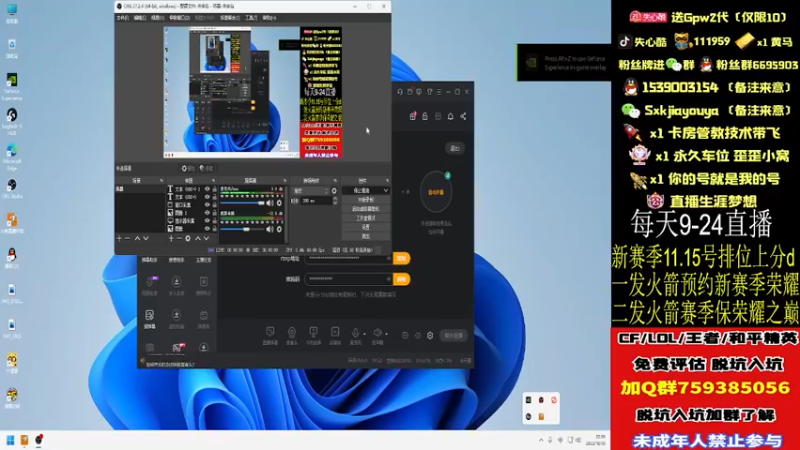This screenshot has width=800, height=450.
Task: Move scene down in Scenes dock
Action: pyautogui.click(x=145, y=238)
